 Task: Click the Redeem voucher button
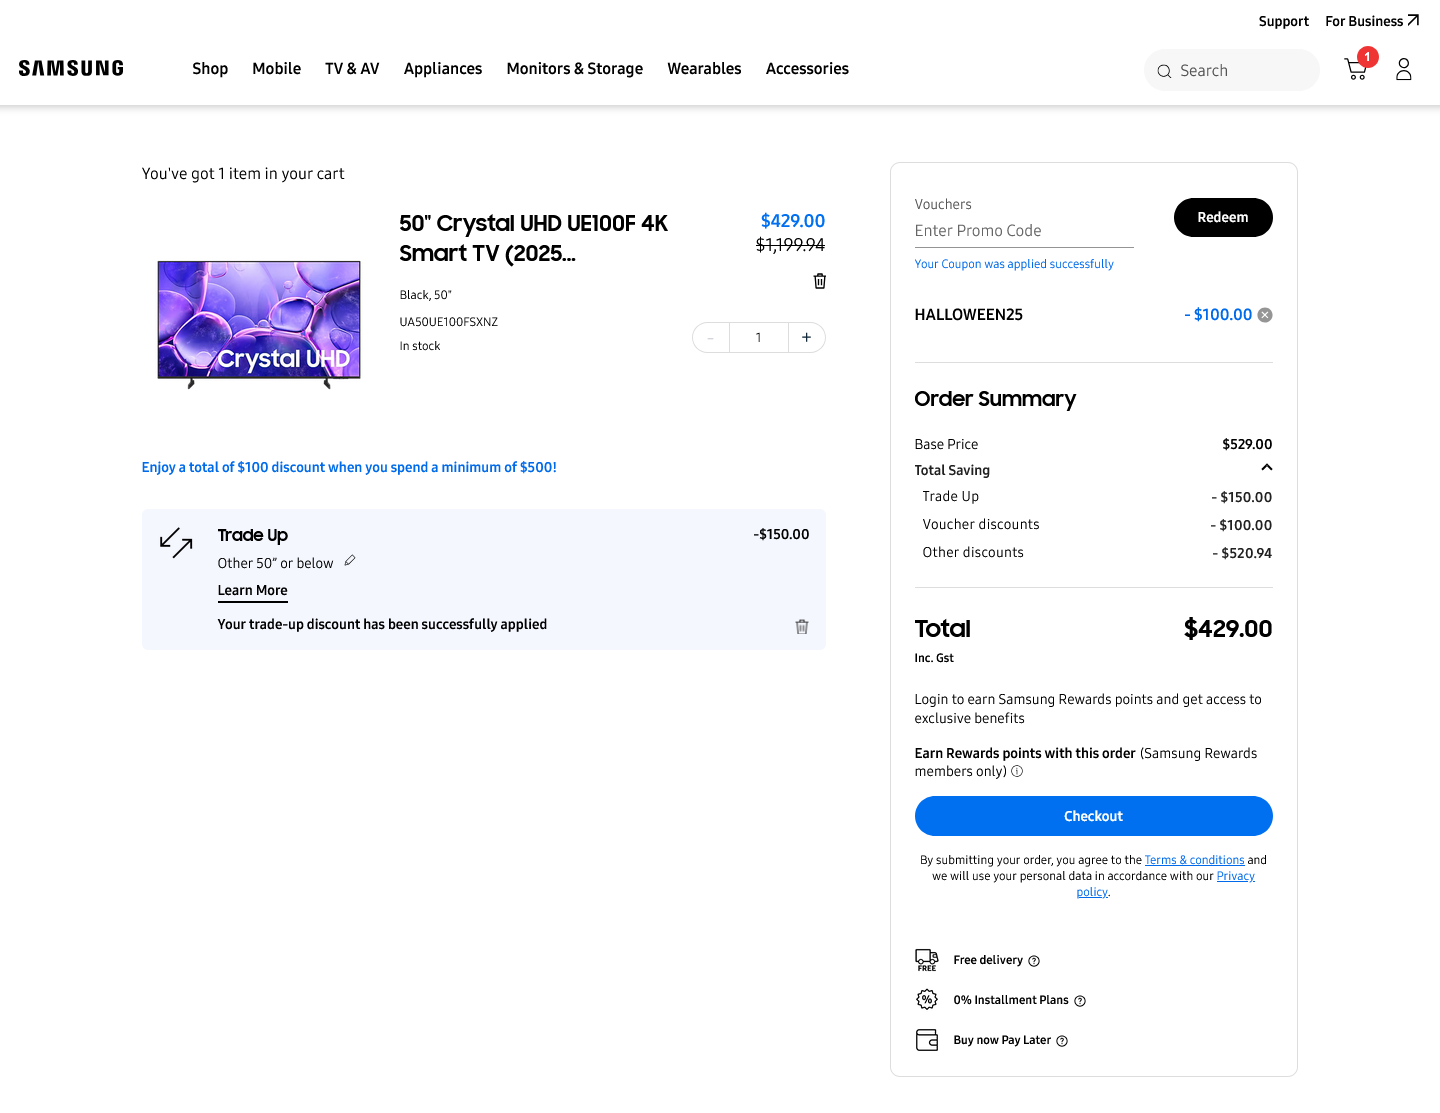[x=1222, y=218]
